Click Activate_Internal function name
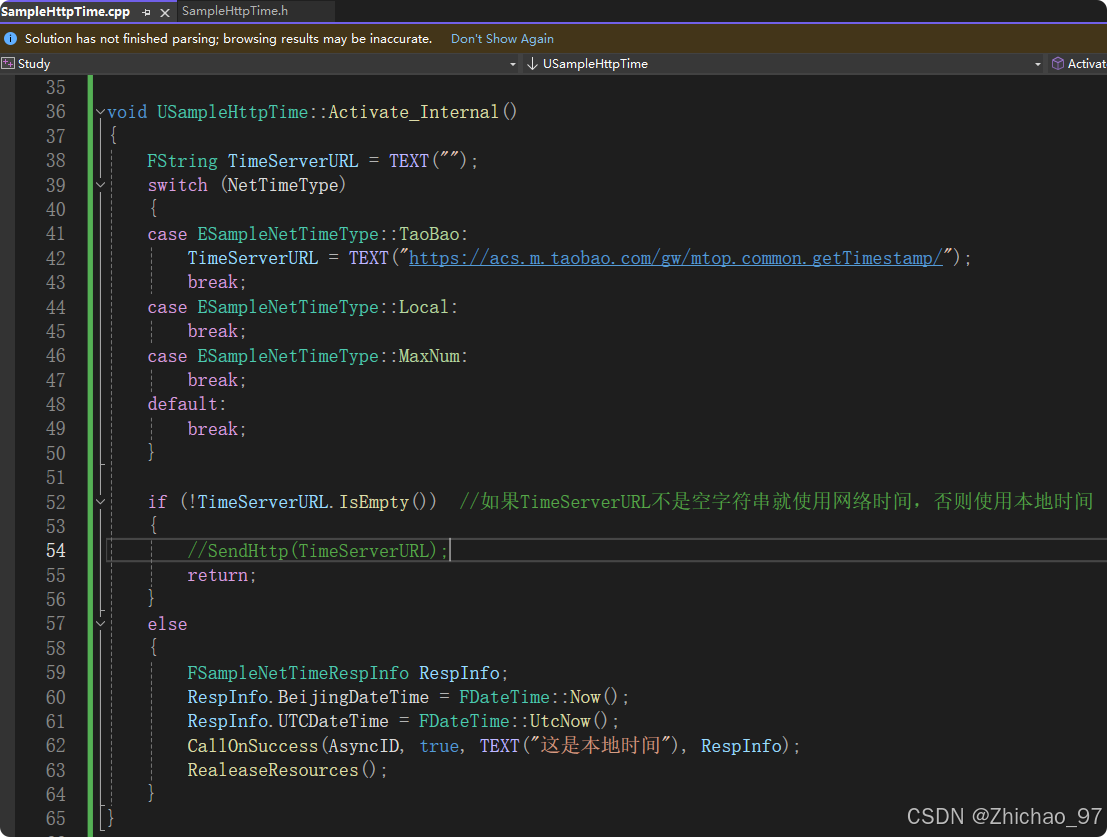 click(413, 112)
